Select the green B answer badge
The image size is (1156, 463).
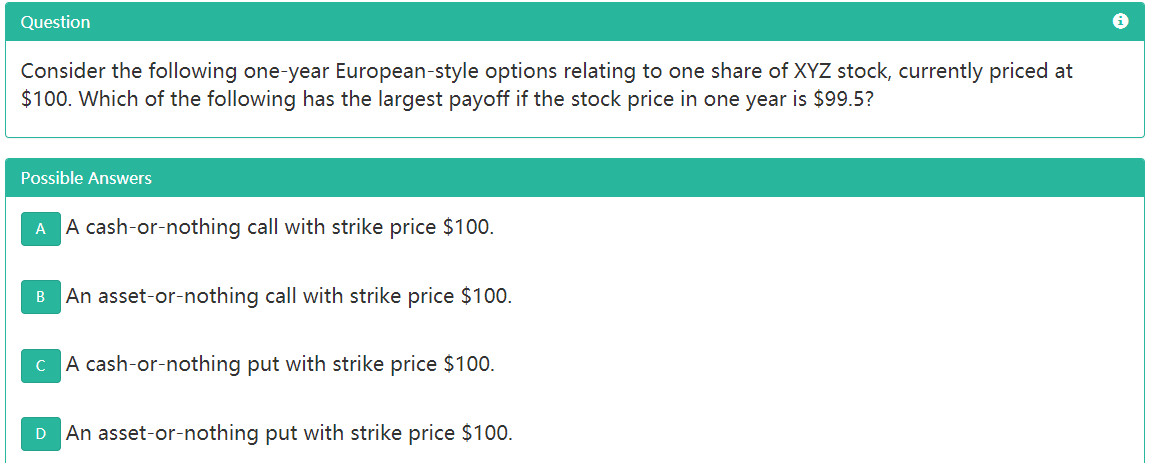41,296
